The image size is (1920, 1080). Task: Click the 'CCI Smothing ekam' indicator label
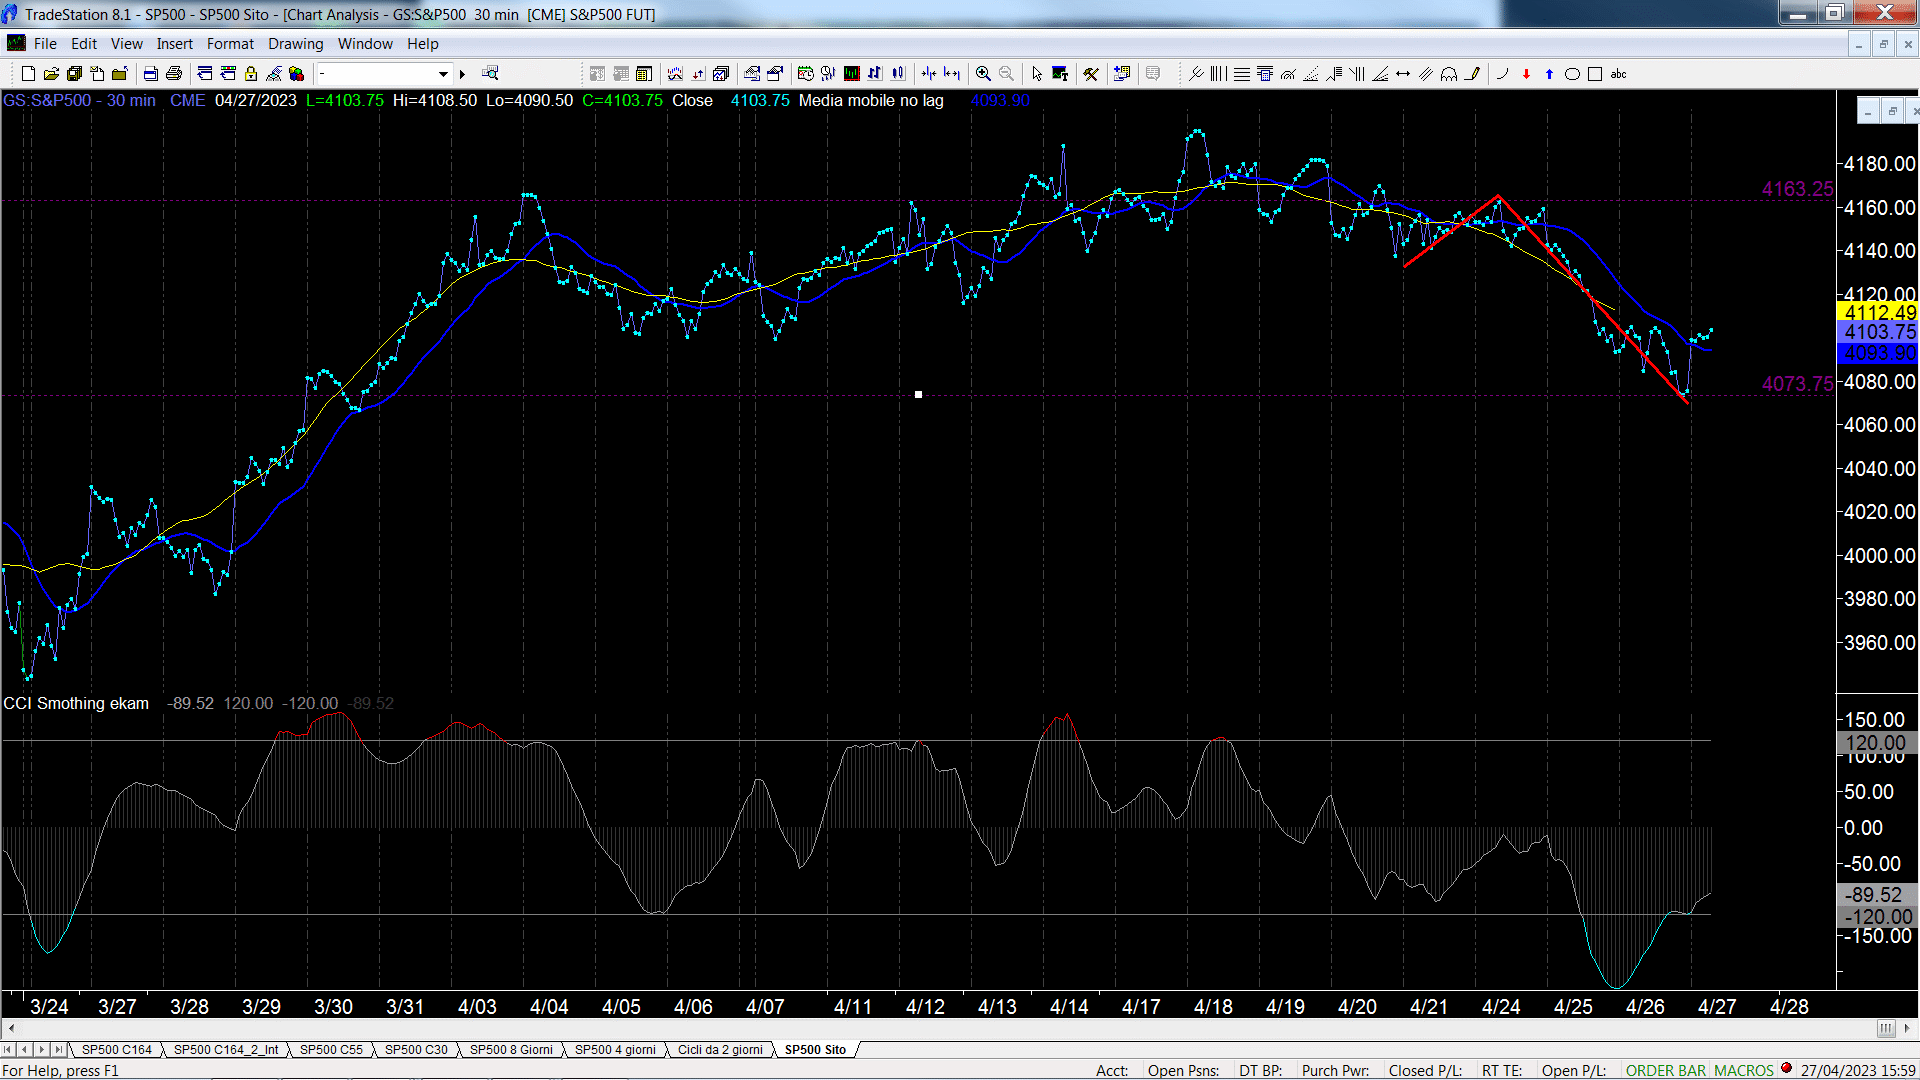coord(76,704)
